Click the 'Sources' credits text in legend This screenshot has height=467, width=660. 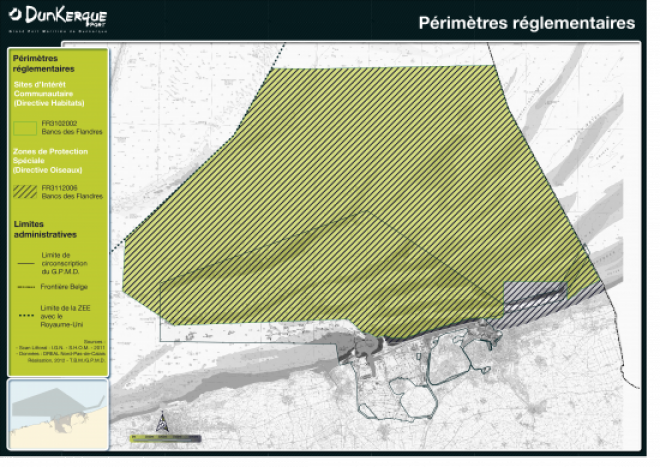click(60, 351)
